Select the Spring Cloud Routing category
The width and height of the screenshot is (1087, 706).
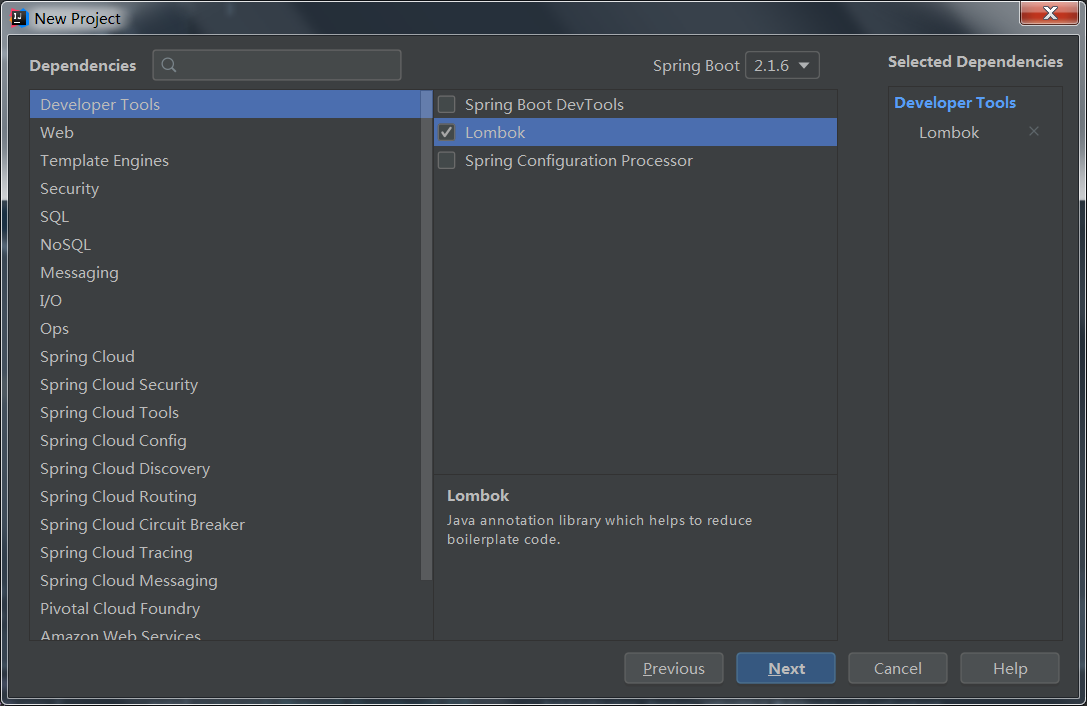[226, 497]
